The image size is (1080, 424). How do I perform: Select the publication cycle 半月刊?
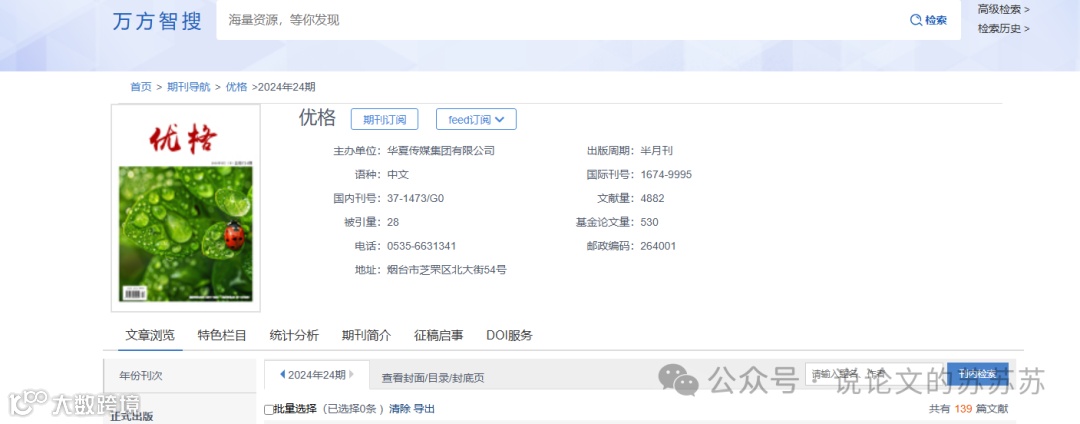(x=656, y=151)
